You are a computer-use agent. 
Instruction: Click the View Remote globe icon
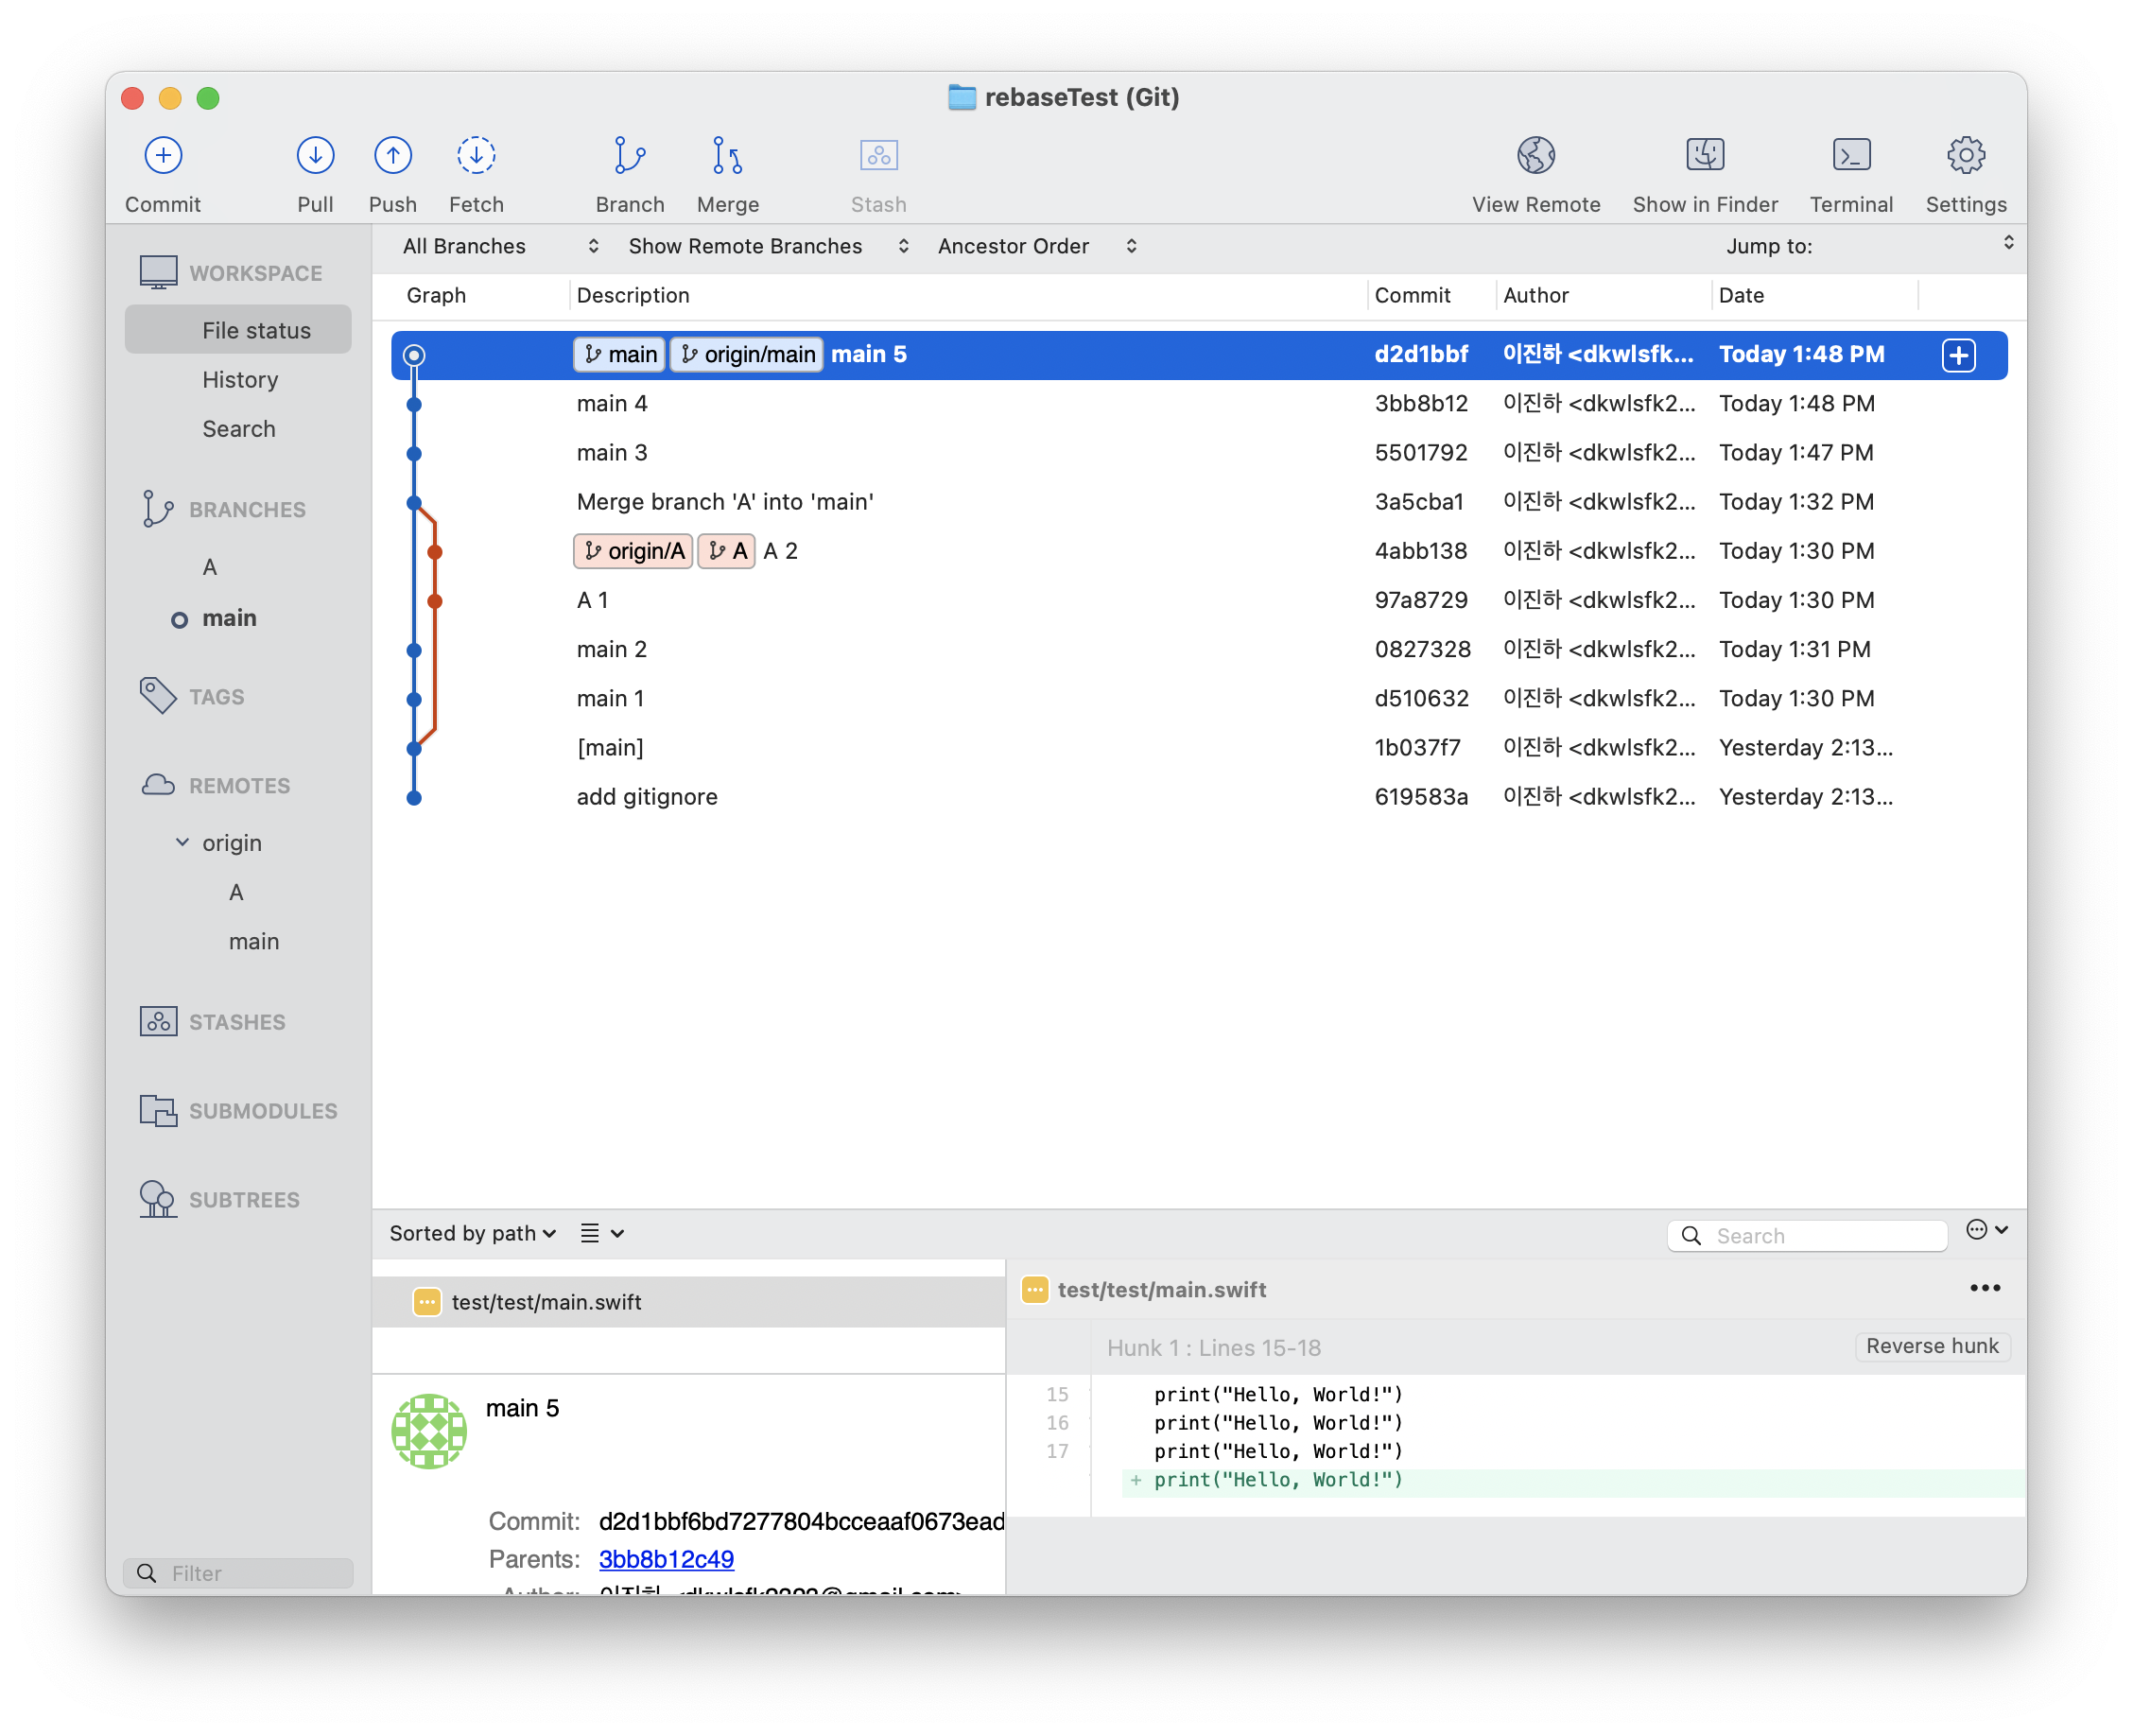[1535, 156]
